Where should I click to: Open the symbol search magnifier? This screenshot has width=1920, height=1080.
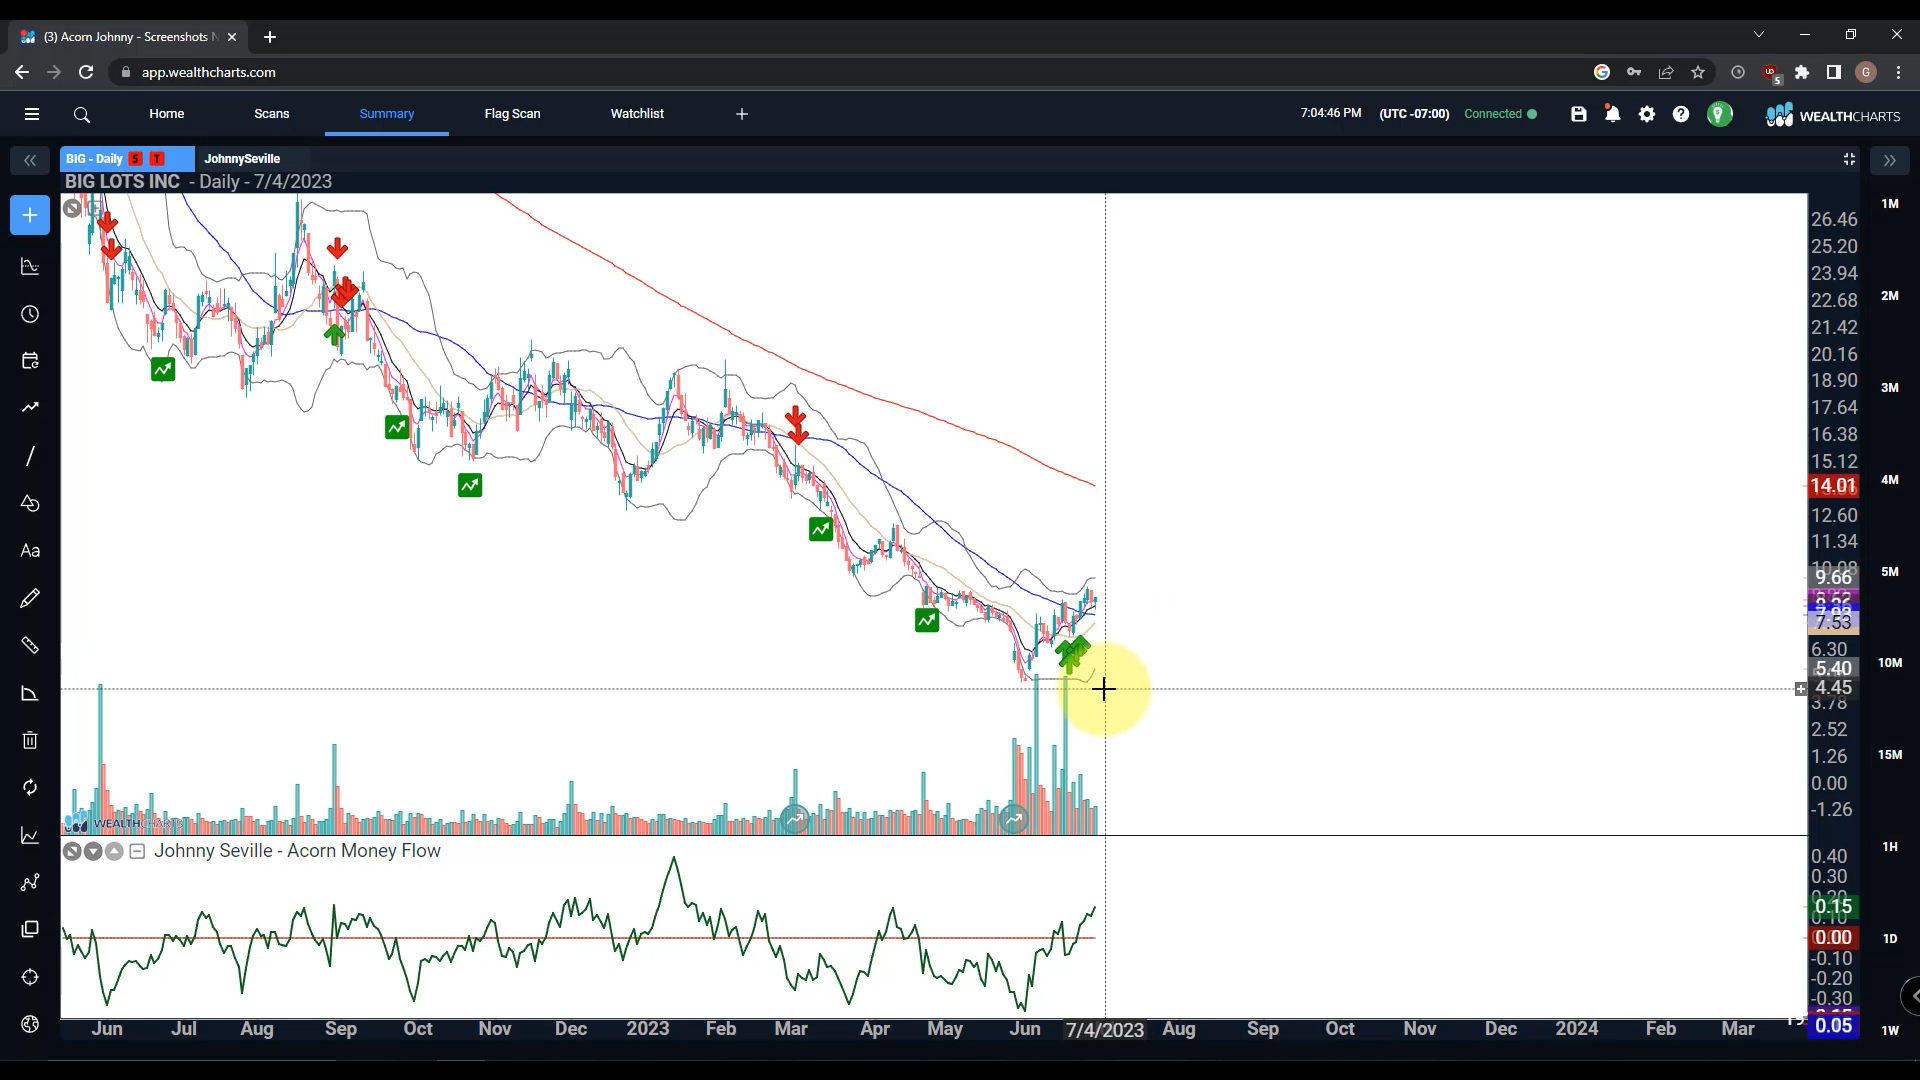pyautogui.click(x=82, y=115)
